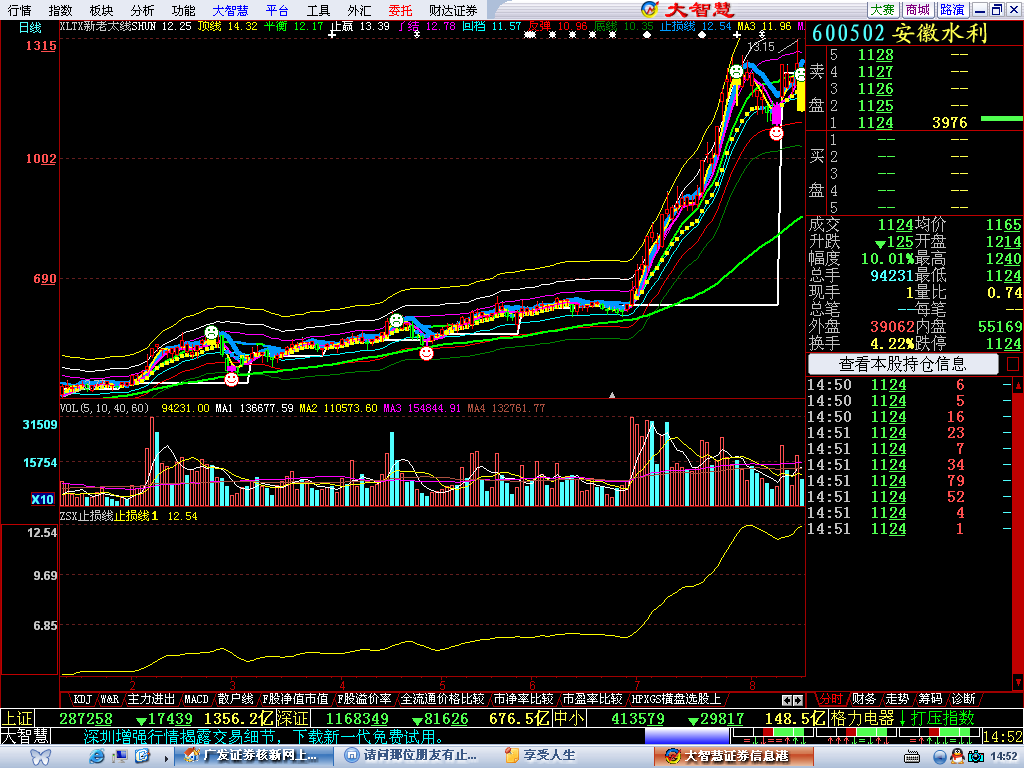Open the 指数 menu
The height and width of the screenshot is (768, 1024).
pos(60,10)
